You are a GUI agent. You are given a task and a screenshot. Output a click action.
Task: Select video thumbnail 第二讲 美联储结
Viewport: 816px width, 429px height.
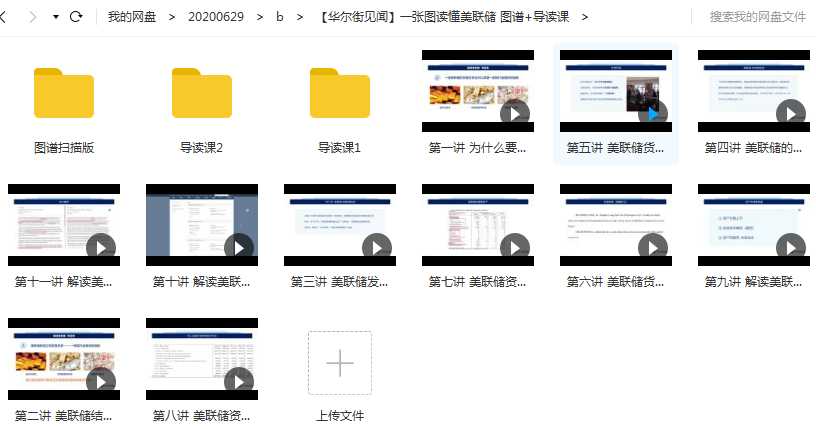64,359
